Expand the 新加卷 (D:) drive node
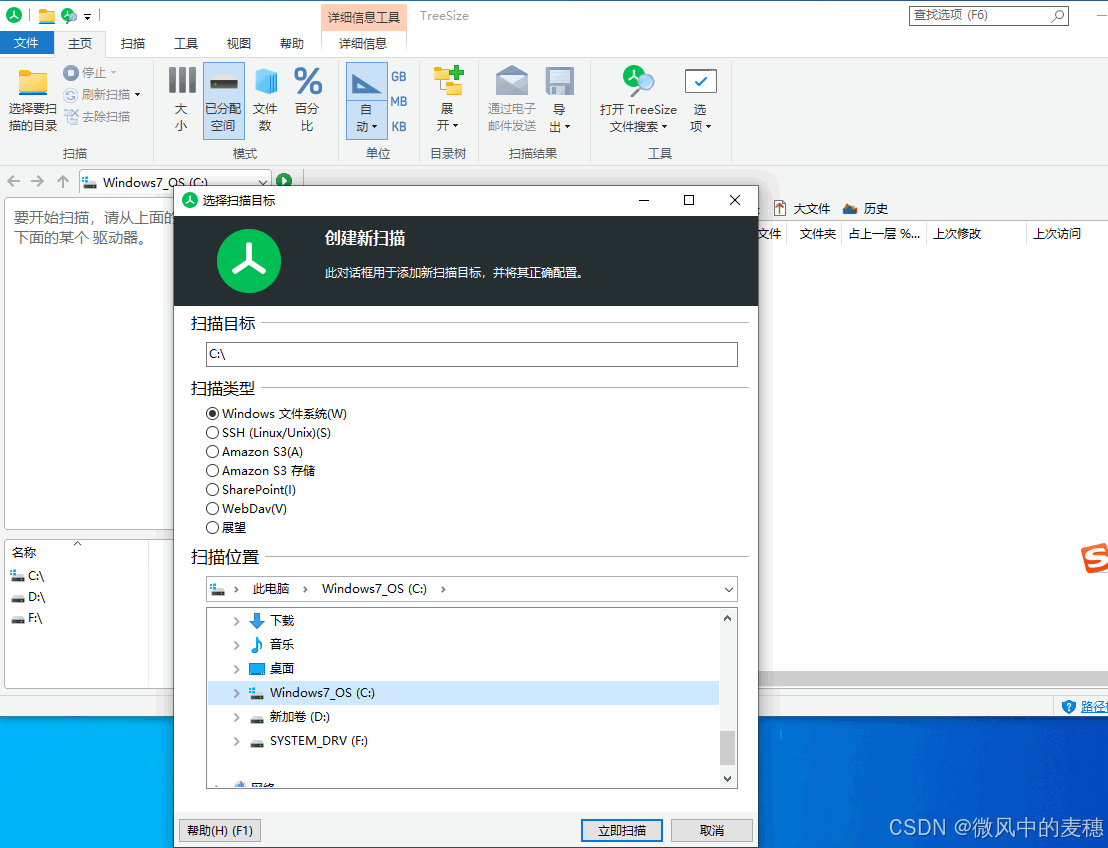 pyautogui.click(x=237, y=717)
